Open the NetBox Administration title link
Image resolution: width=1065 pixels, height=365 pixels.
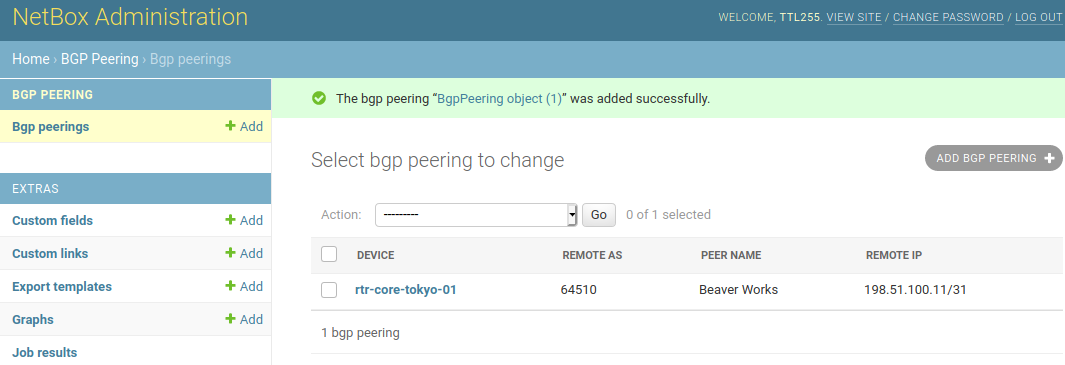[x=130, y=17]
